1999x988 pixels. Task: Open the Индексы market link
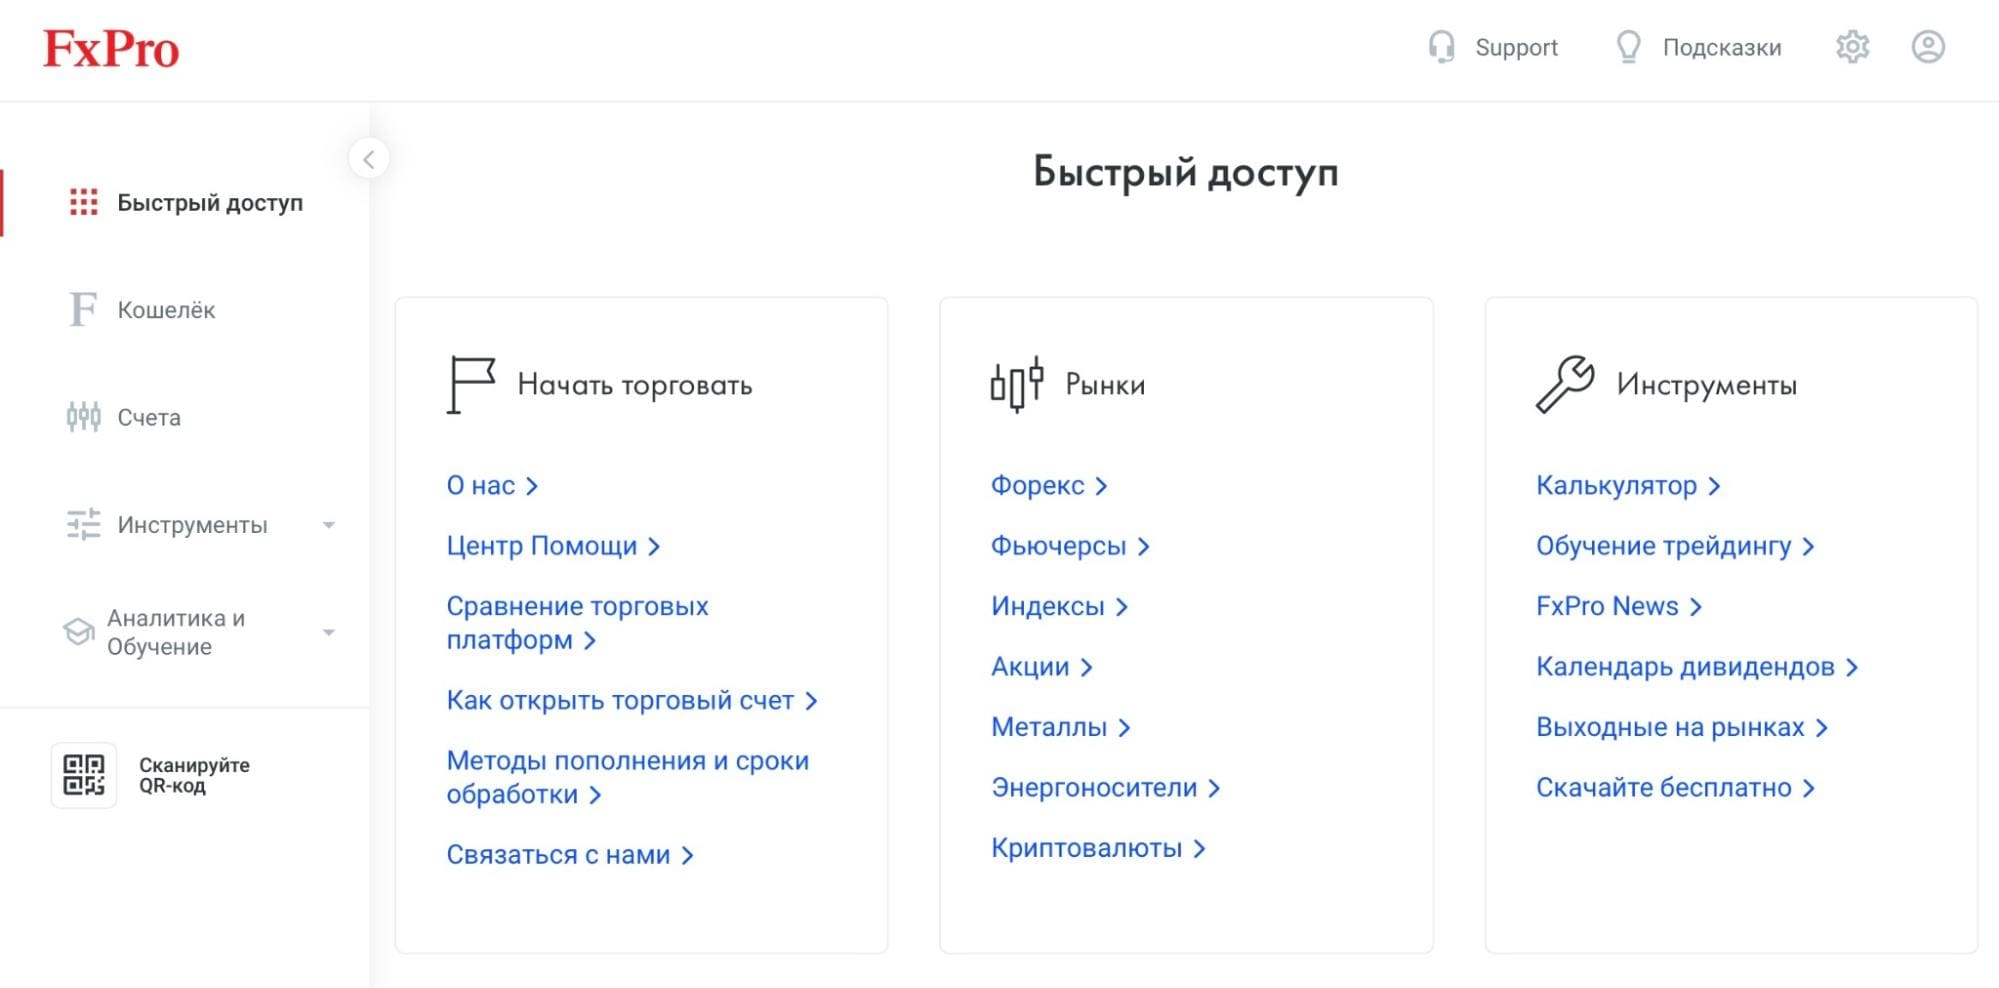click(1059, 607)
